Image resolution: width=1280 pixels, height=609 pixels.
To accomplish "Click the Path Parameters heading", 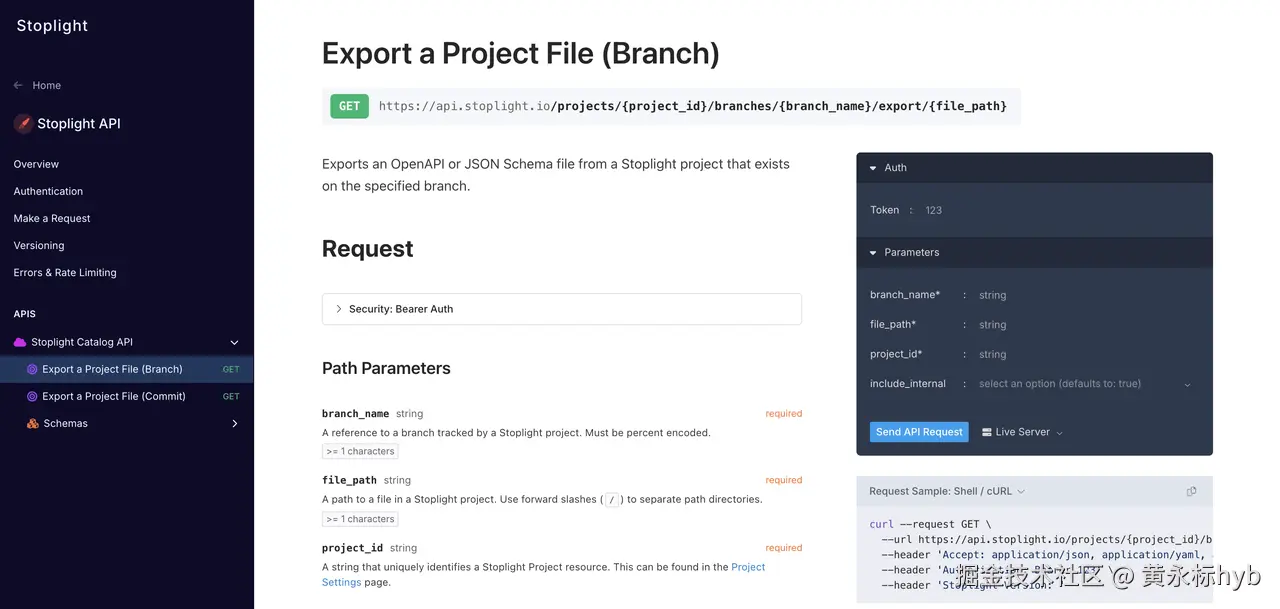I will [x=386, y=368].
